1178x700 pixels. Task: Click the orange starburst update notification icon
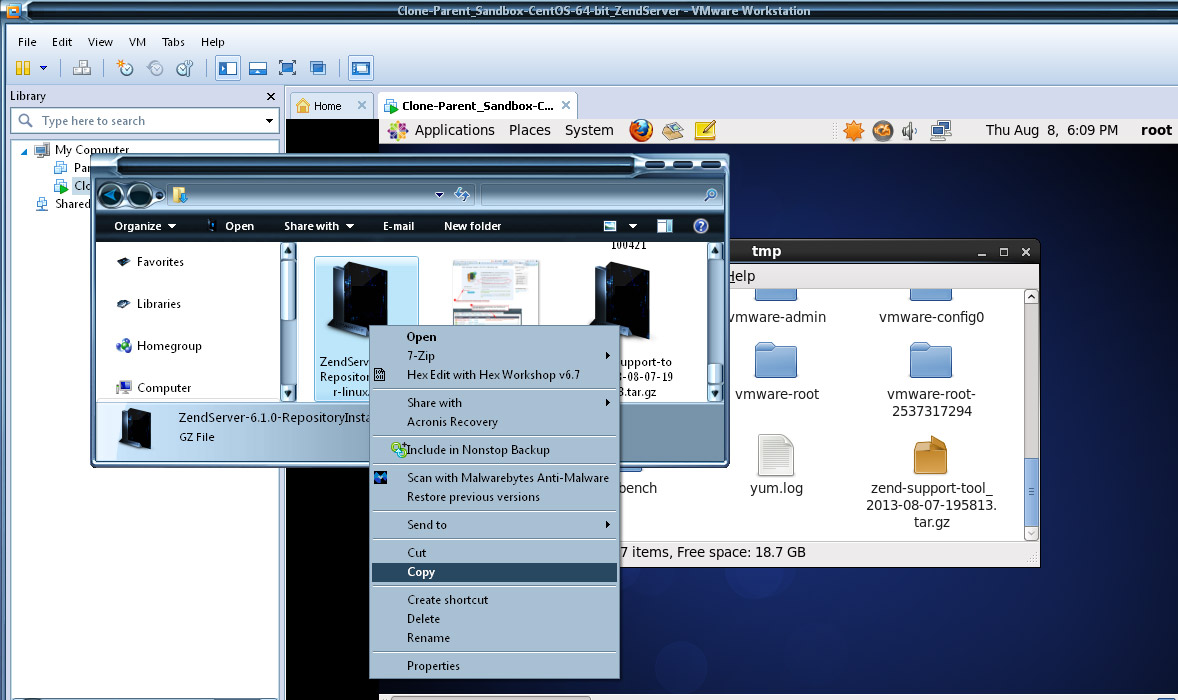pos(853,131)
